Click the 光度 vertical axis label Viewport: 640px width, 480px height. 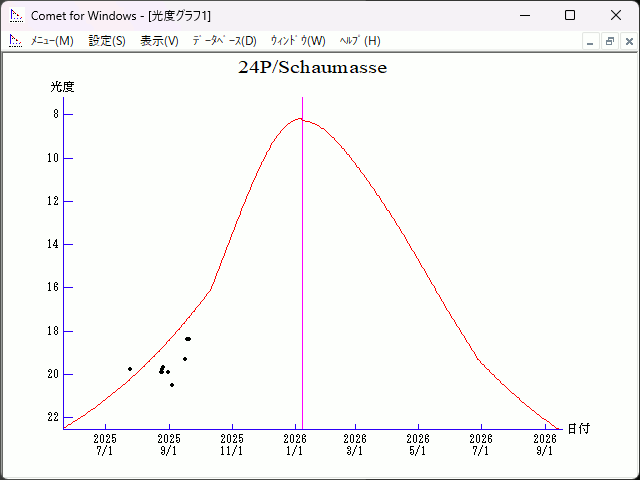click(63, 87)
